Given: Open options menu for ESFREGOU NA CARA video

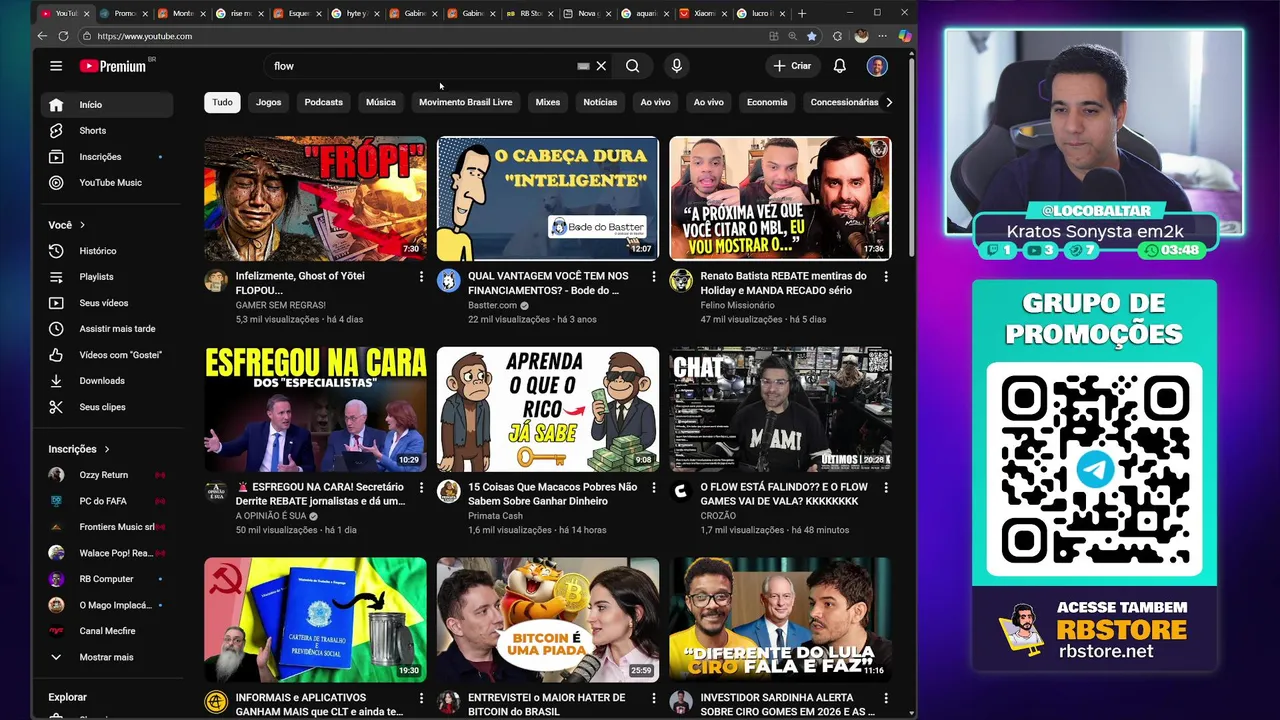Looking at the screenshot, I should click(421, 487).
